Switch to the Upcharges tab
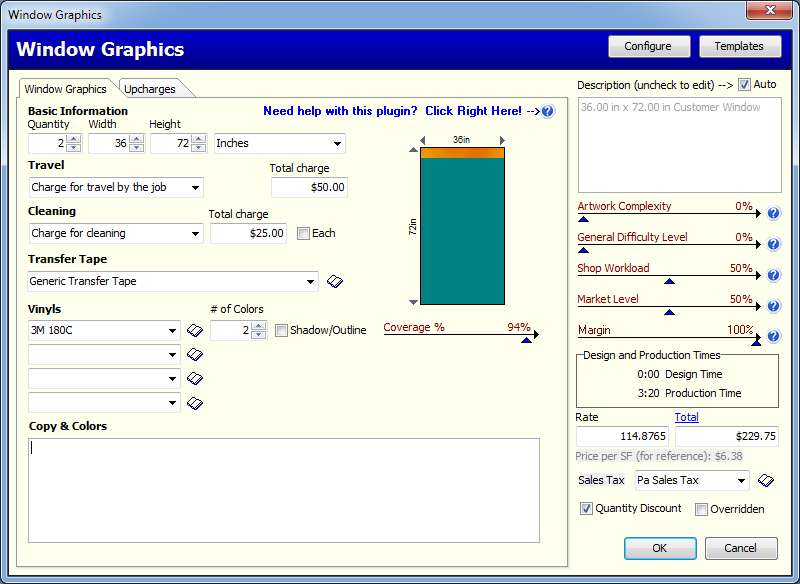The width and height of the screenshot is (800, 584). coord(150,89)
